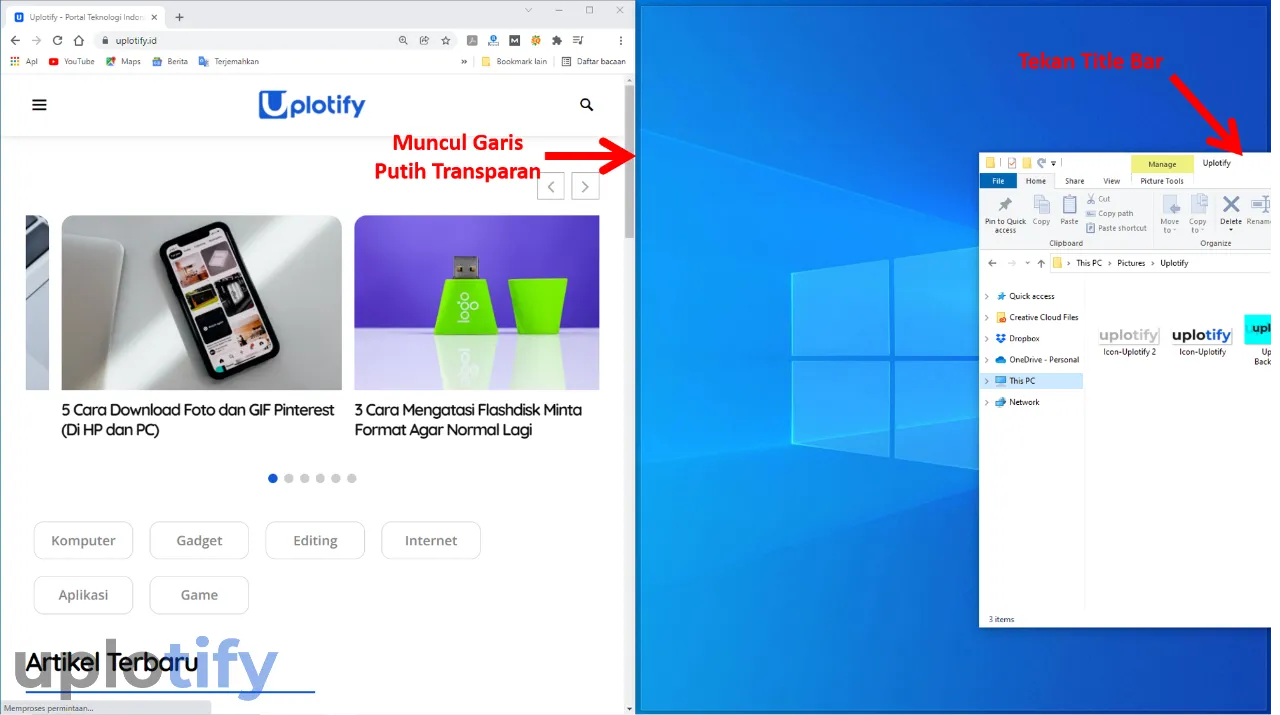Screen dimensions: 1280x715
Task: Open a new Chrome tab
Action: coord(180,17)
